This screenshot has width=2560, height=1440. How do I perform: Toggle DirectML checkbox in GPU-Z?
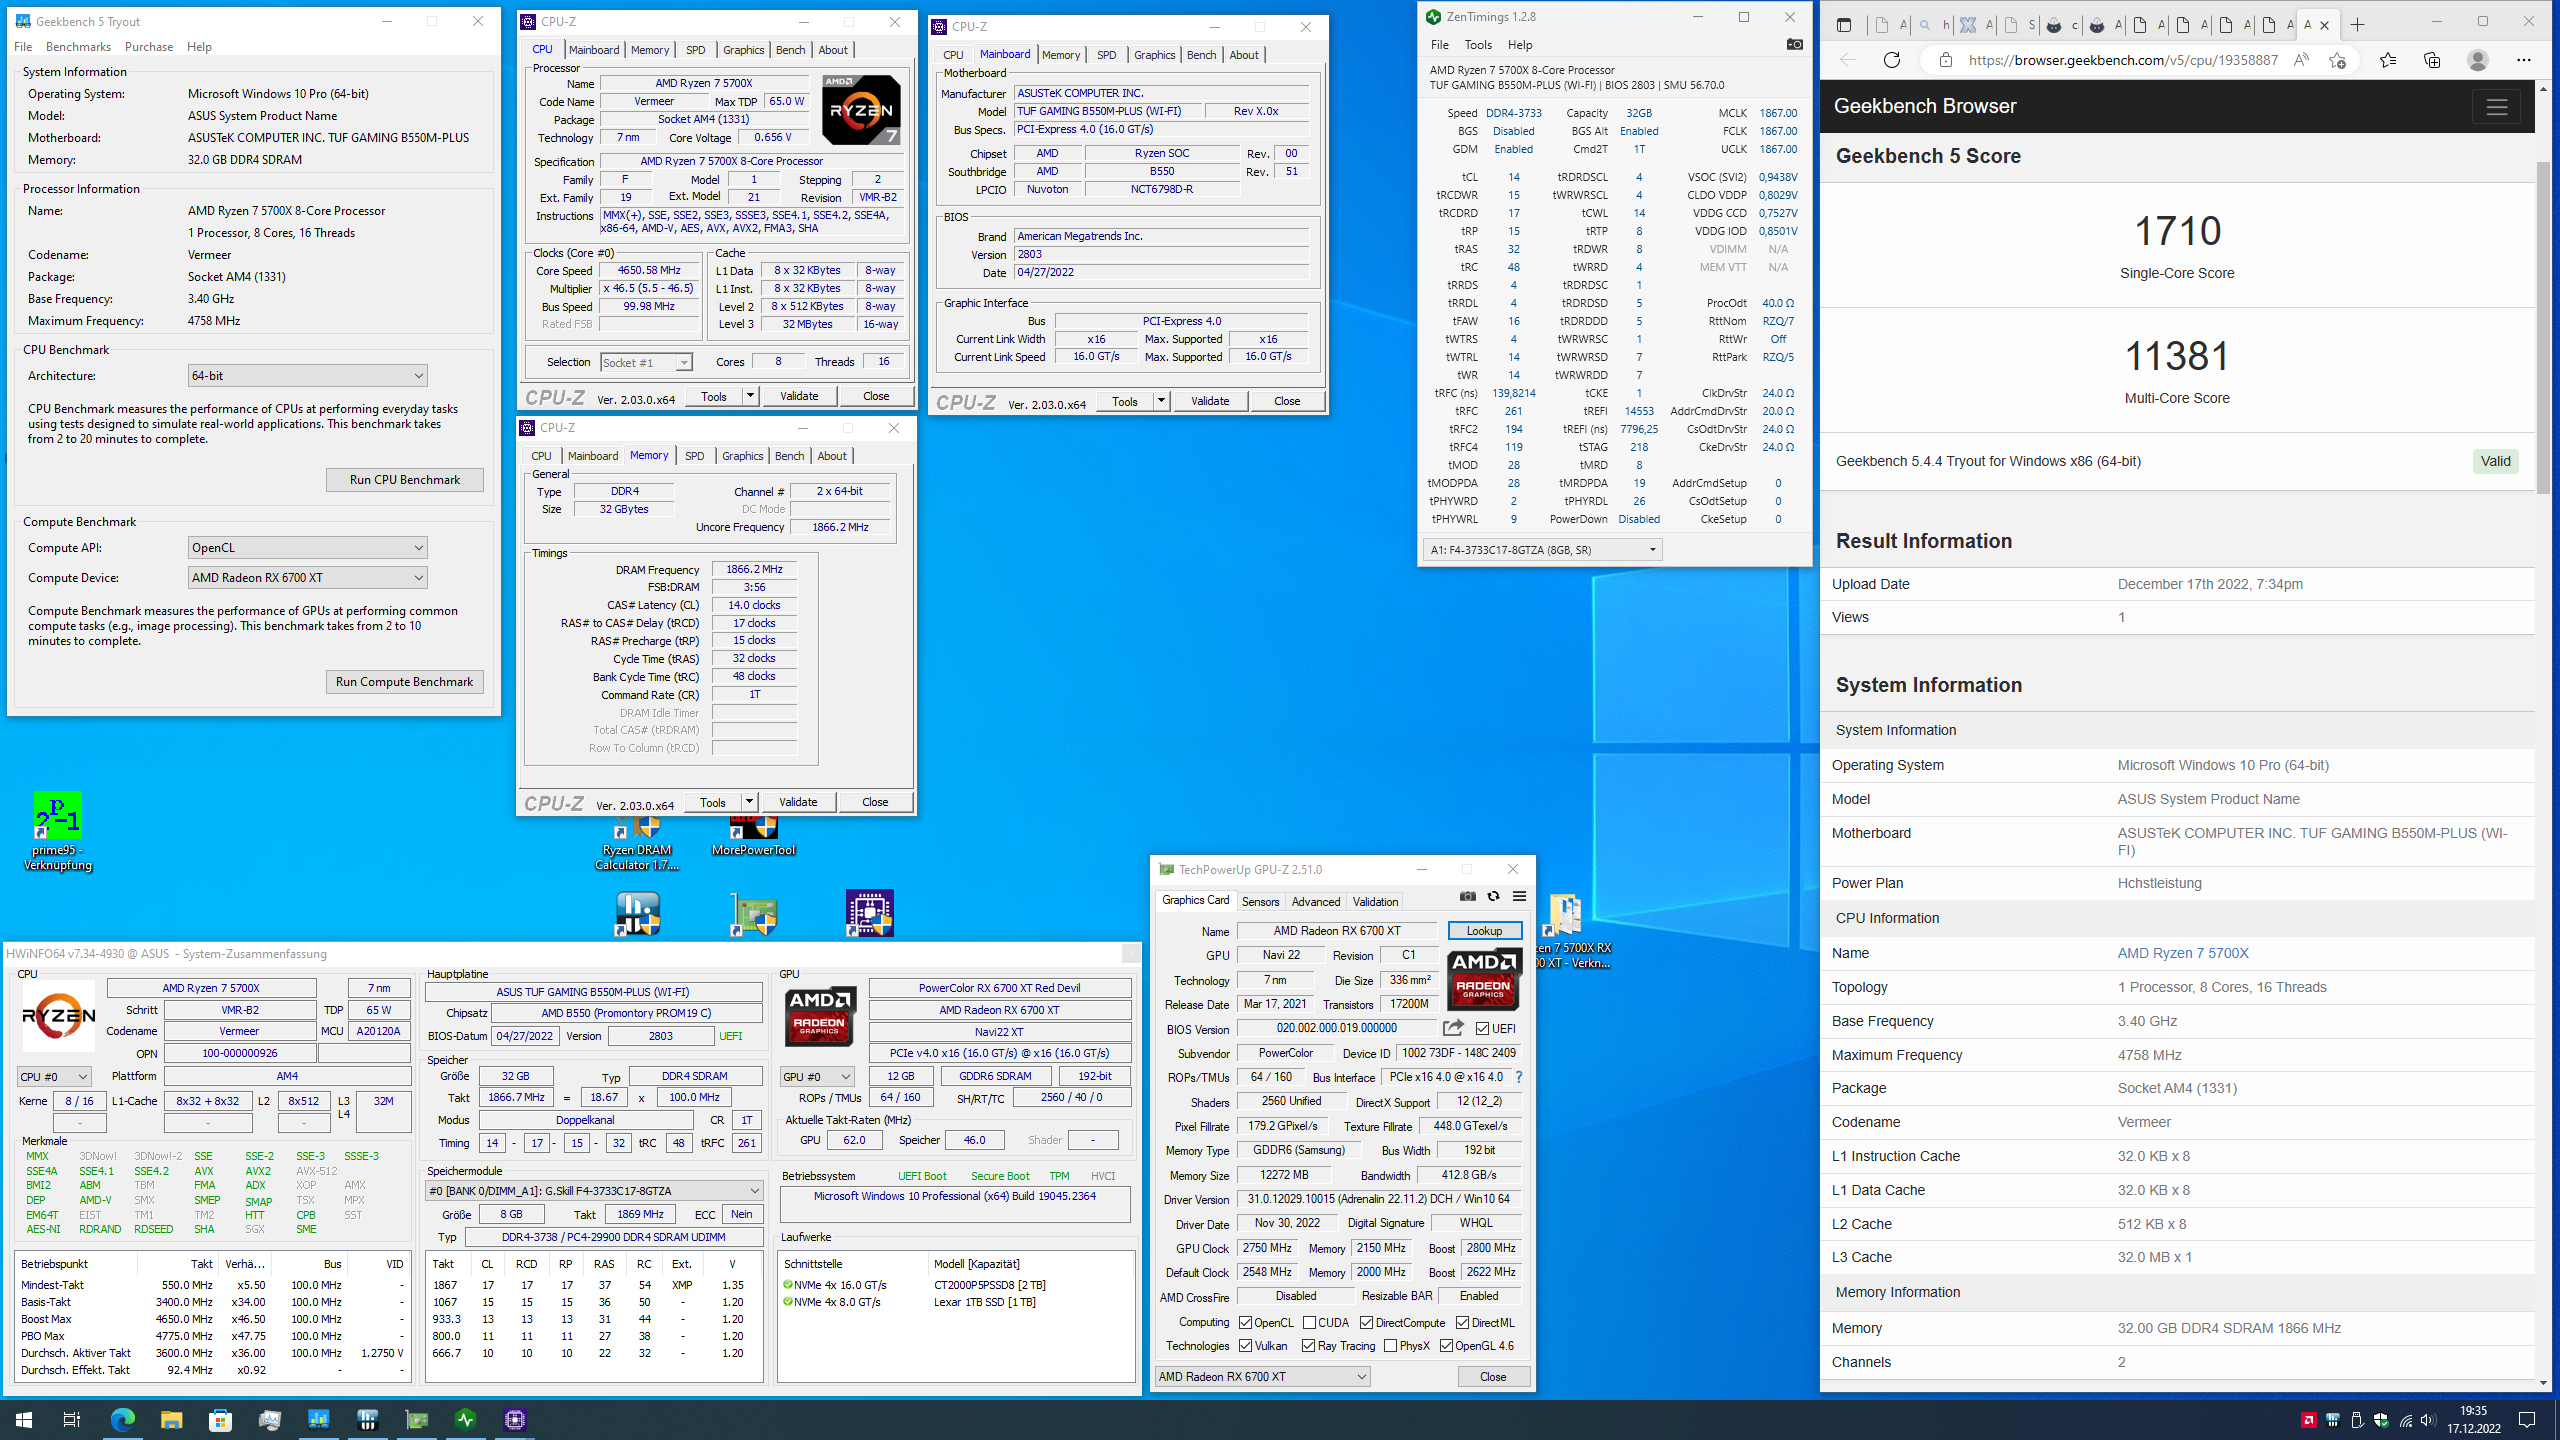pos(1462,1322)
